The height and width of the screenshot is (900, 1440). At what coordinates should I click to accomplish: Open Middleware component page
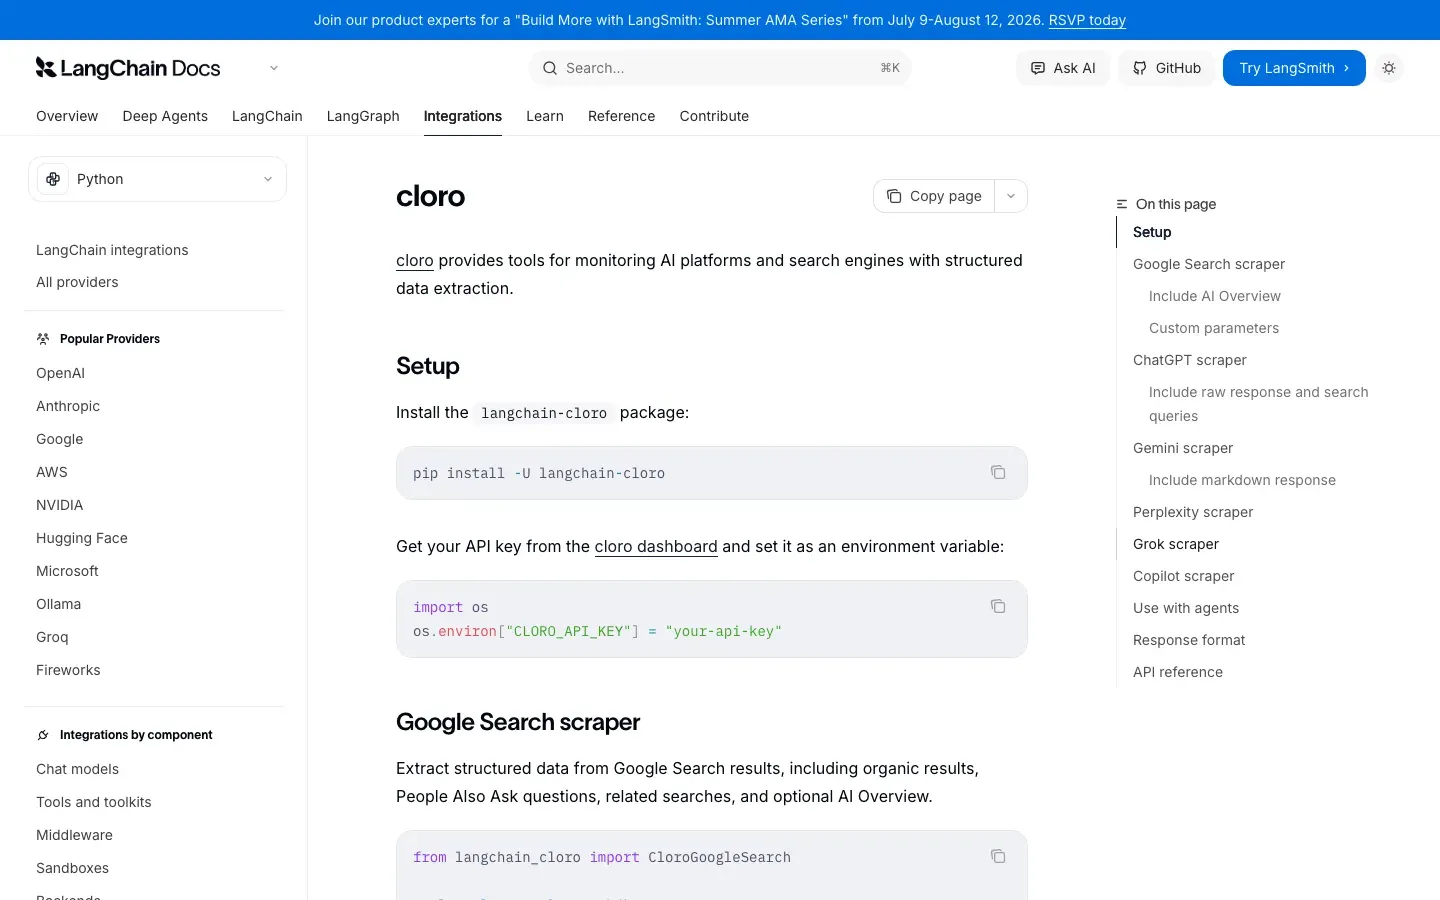point(74,835)
